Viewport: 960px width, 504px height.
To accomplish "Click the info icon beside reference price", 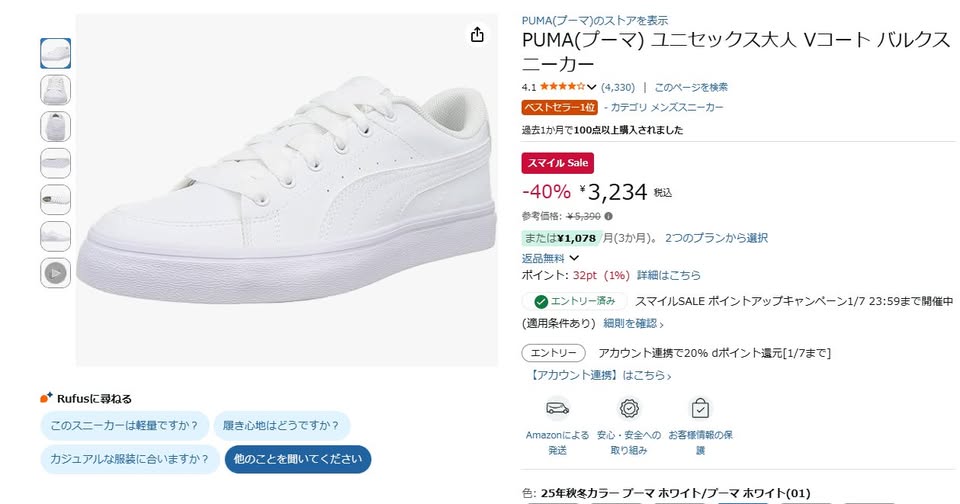I will (x=608, y=216).
